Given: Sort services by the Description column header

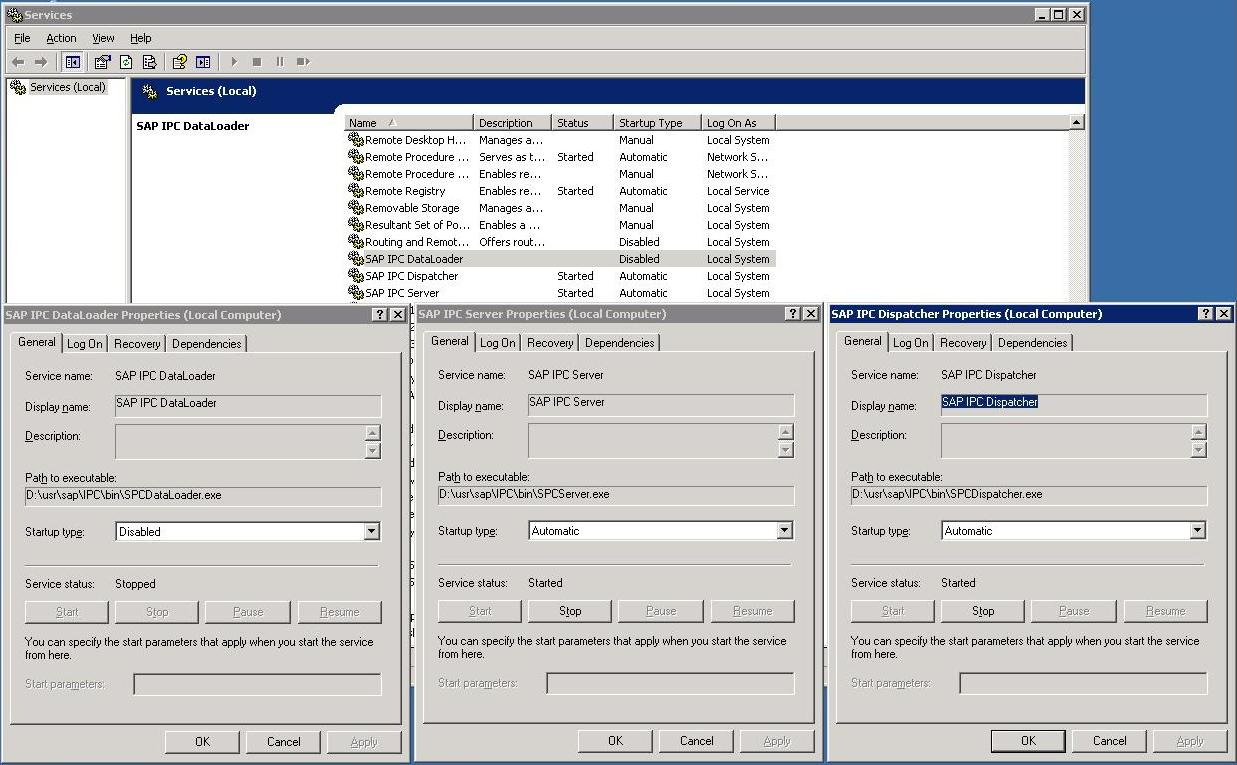Looking at the screenshot, I should click(513, 123).
